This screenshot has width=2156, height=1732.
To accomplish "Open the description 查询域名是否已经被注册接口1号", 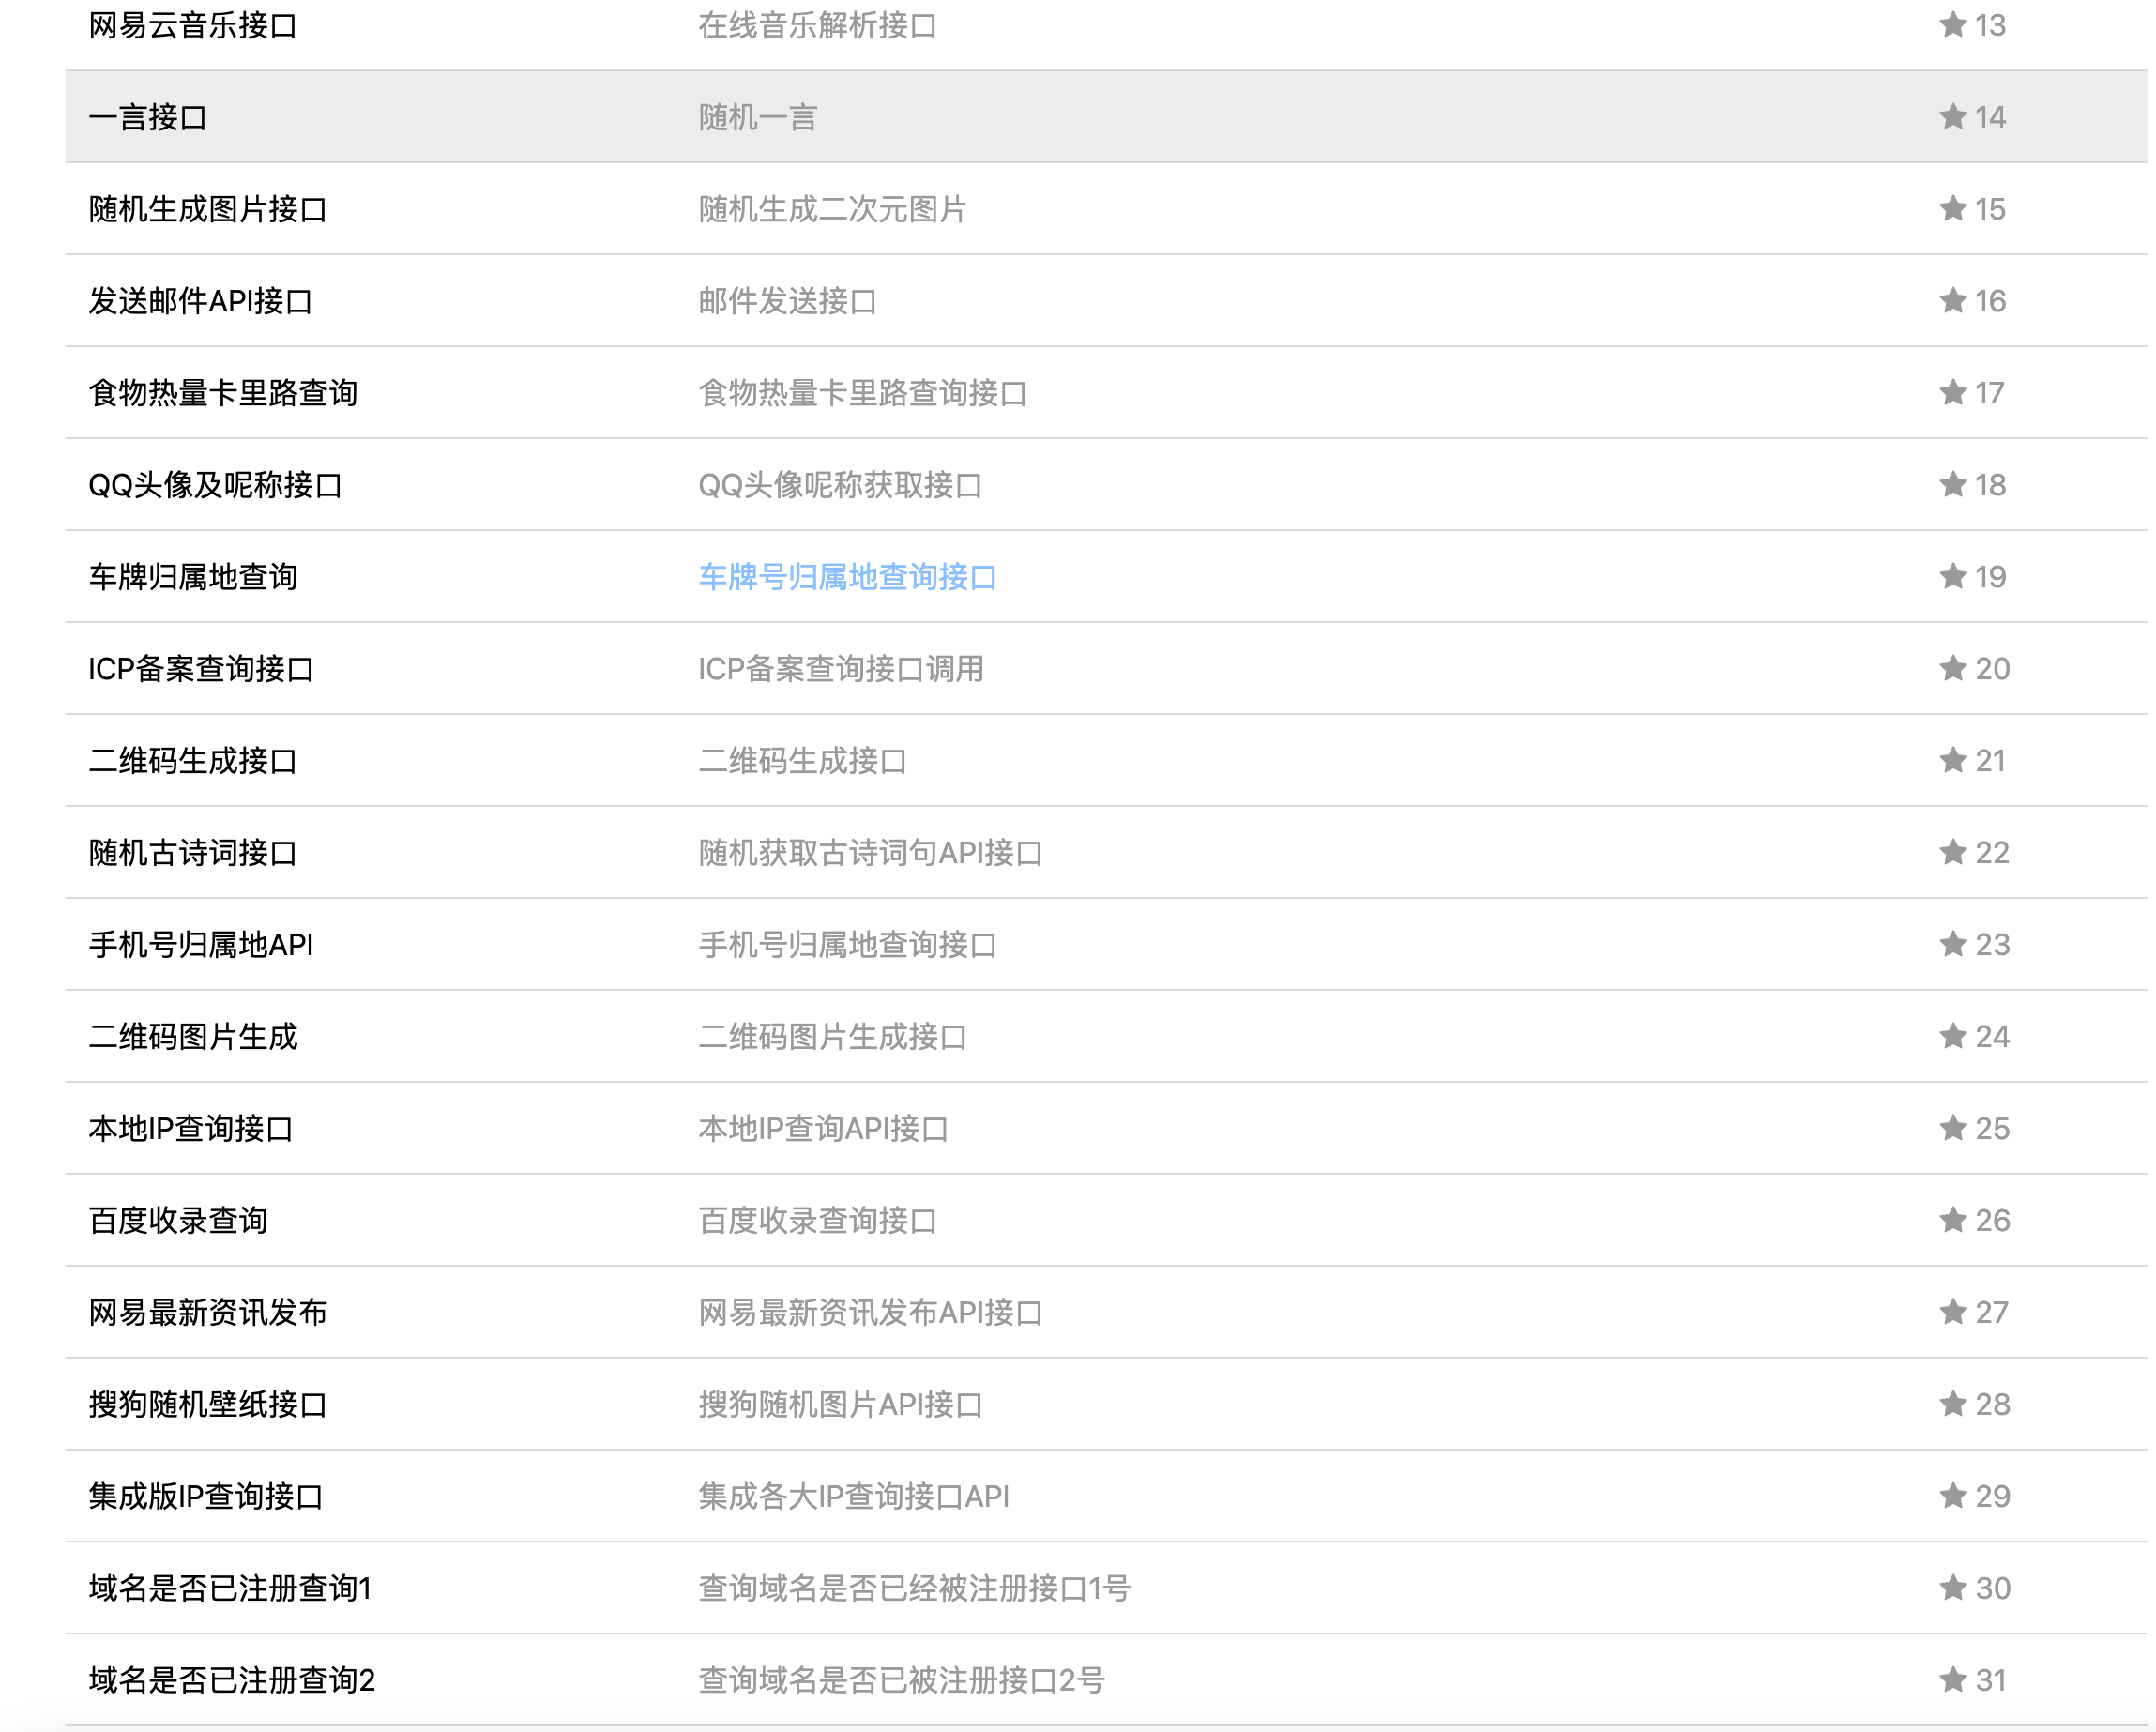I will 914,1589.
